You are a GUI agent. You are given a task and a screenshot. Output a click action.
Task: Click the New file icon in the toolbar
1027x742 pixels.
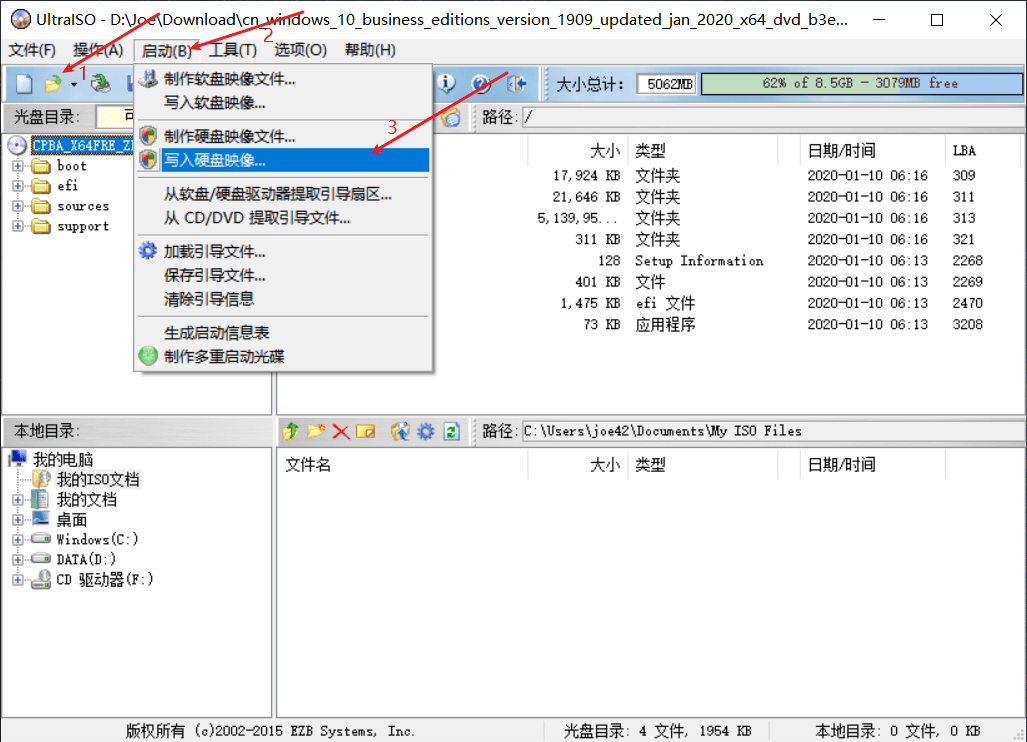click(24, 83)
